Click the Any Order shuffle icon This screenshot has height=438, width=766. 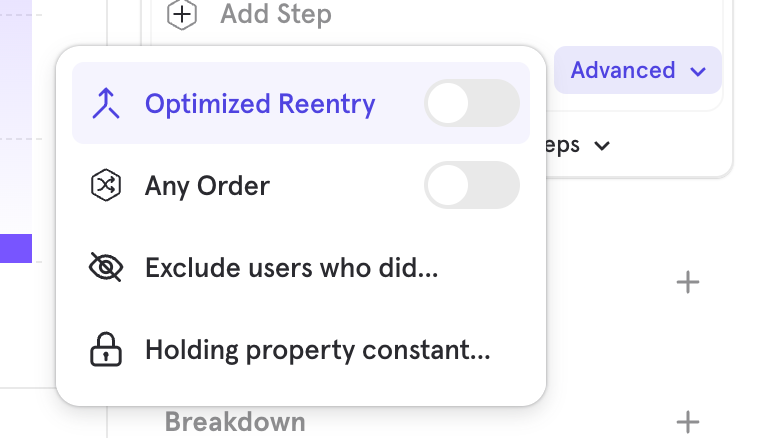pos(106,186)
